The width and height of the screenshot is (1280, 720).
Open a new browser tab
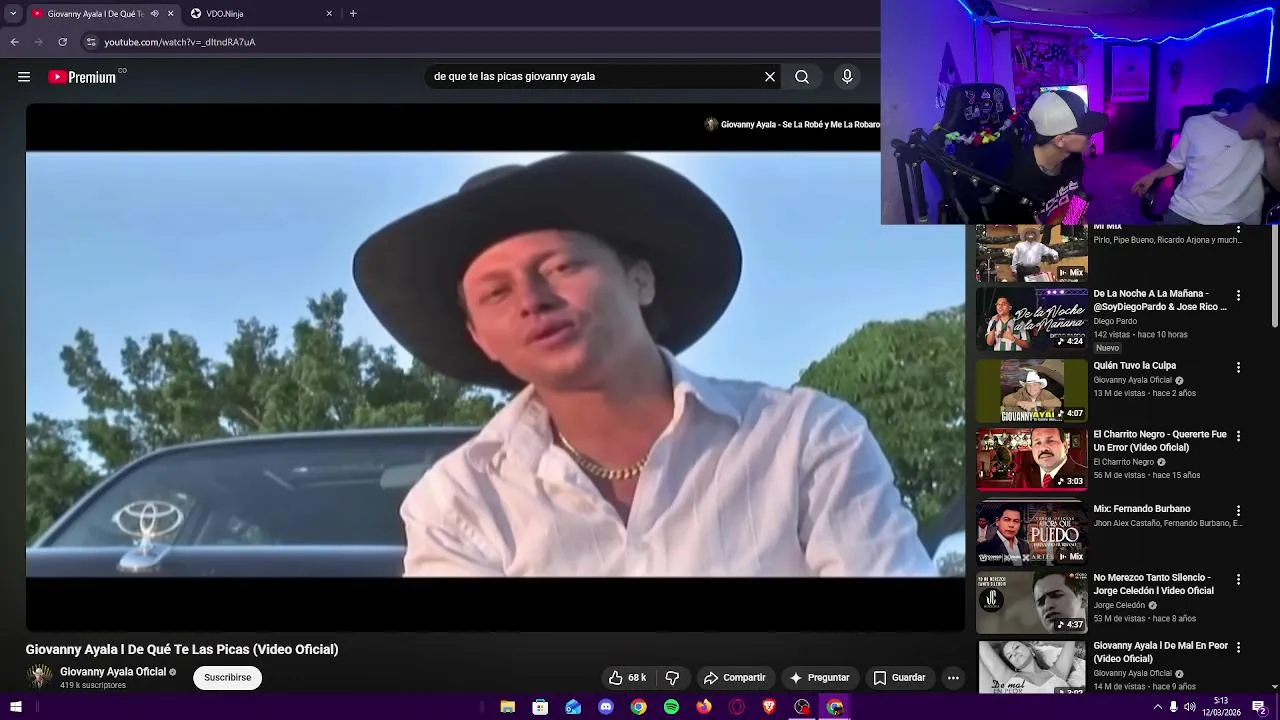click(353, 14)
